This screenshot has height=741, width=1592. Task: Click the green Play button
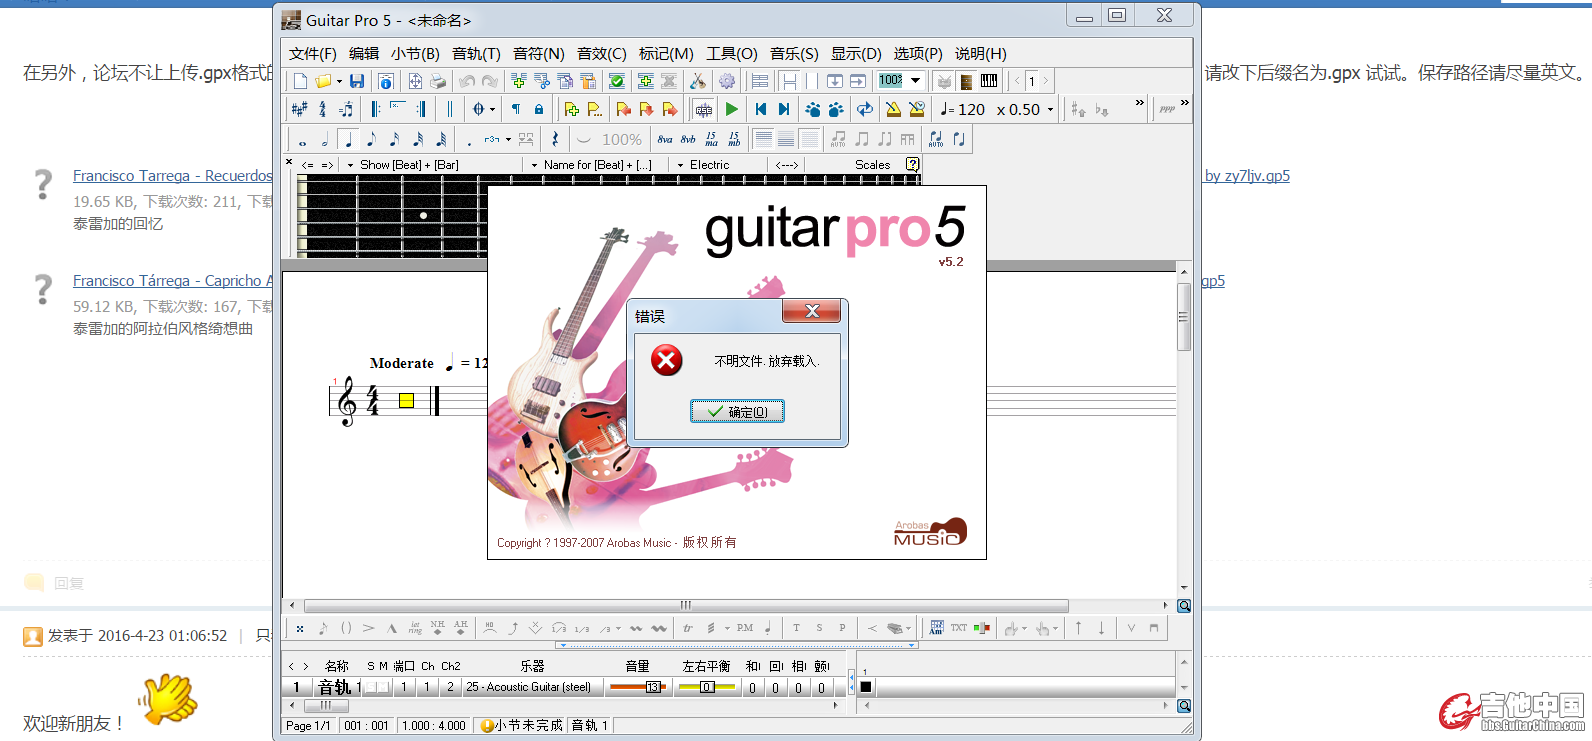pyautogui.click(x=732, y=109)
